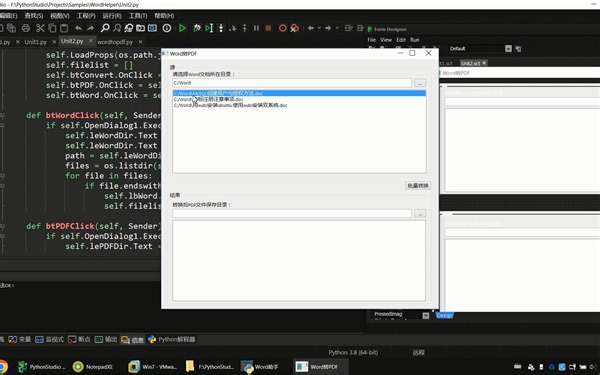Navigate forward with the right arrow icon

pyautogui.click(x=328, y=28)
